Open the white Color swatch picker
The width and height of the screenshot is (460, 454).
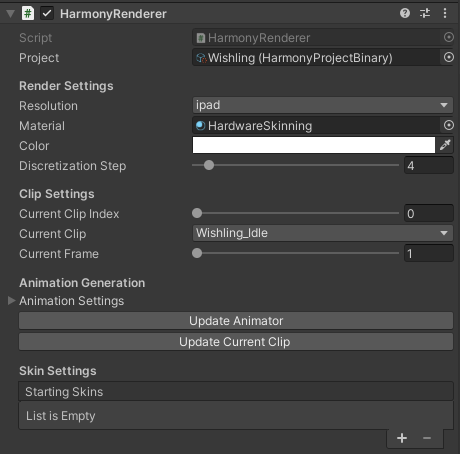pos(314,145)
